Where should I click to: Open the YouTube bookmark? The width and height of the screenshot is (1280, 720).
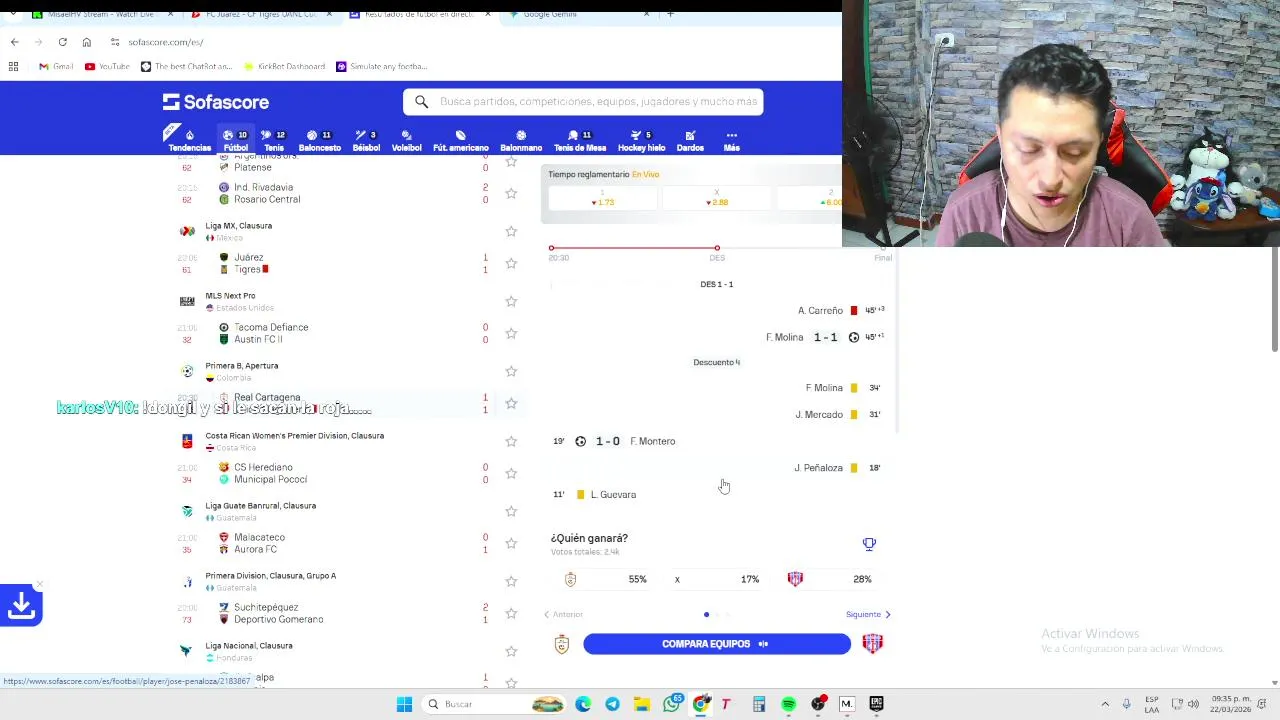point(107,66)
